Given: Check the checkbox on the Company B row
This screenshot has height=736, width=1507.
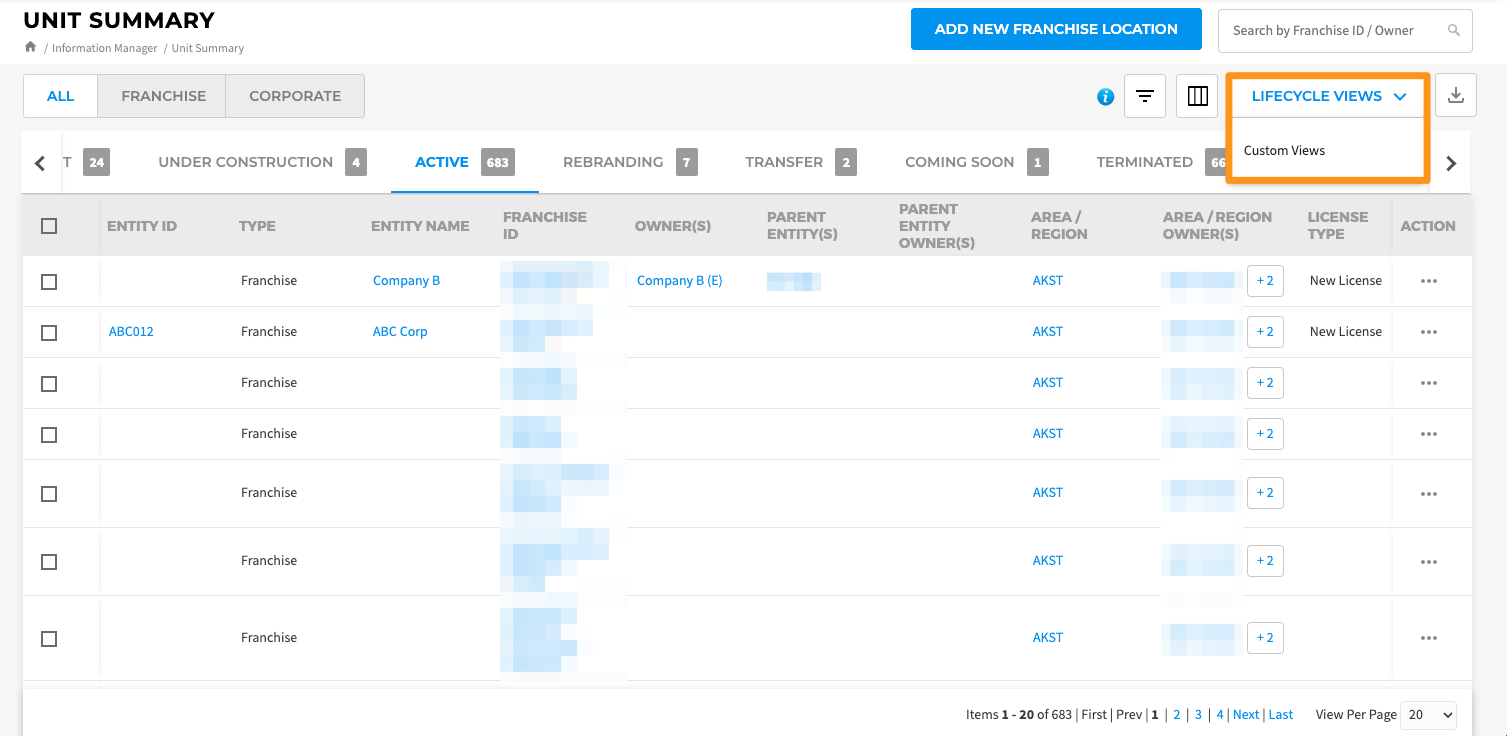Looking at the screenshot, I should pos(49,281).
